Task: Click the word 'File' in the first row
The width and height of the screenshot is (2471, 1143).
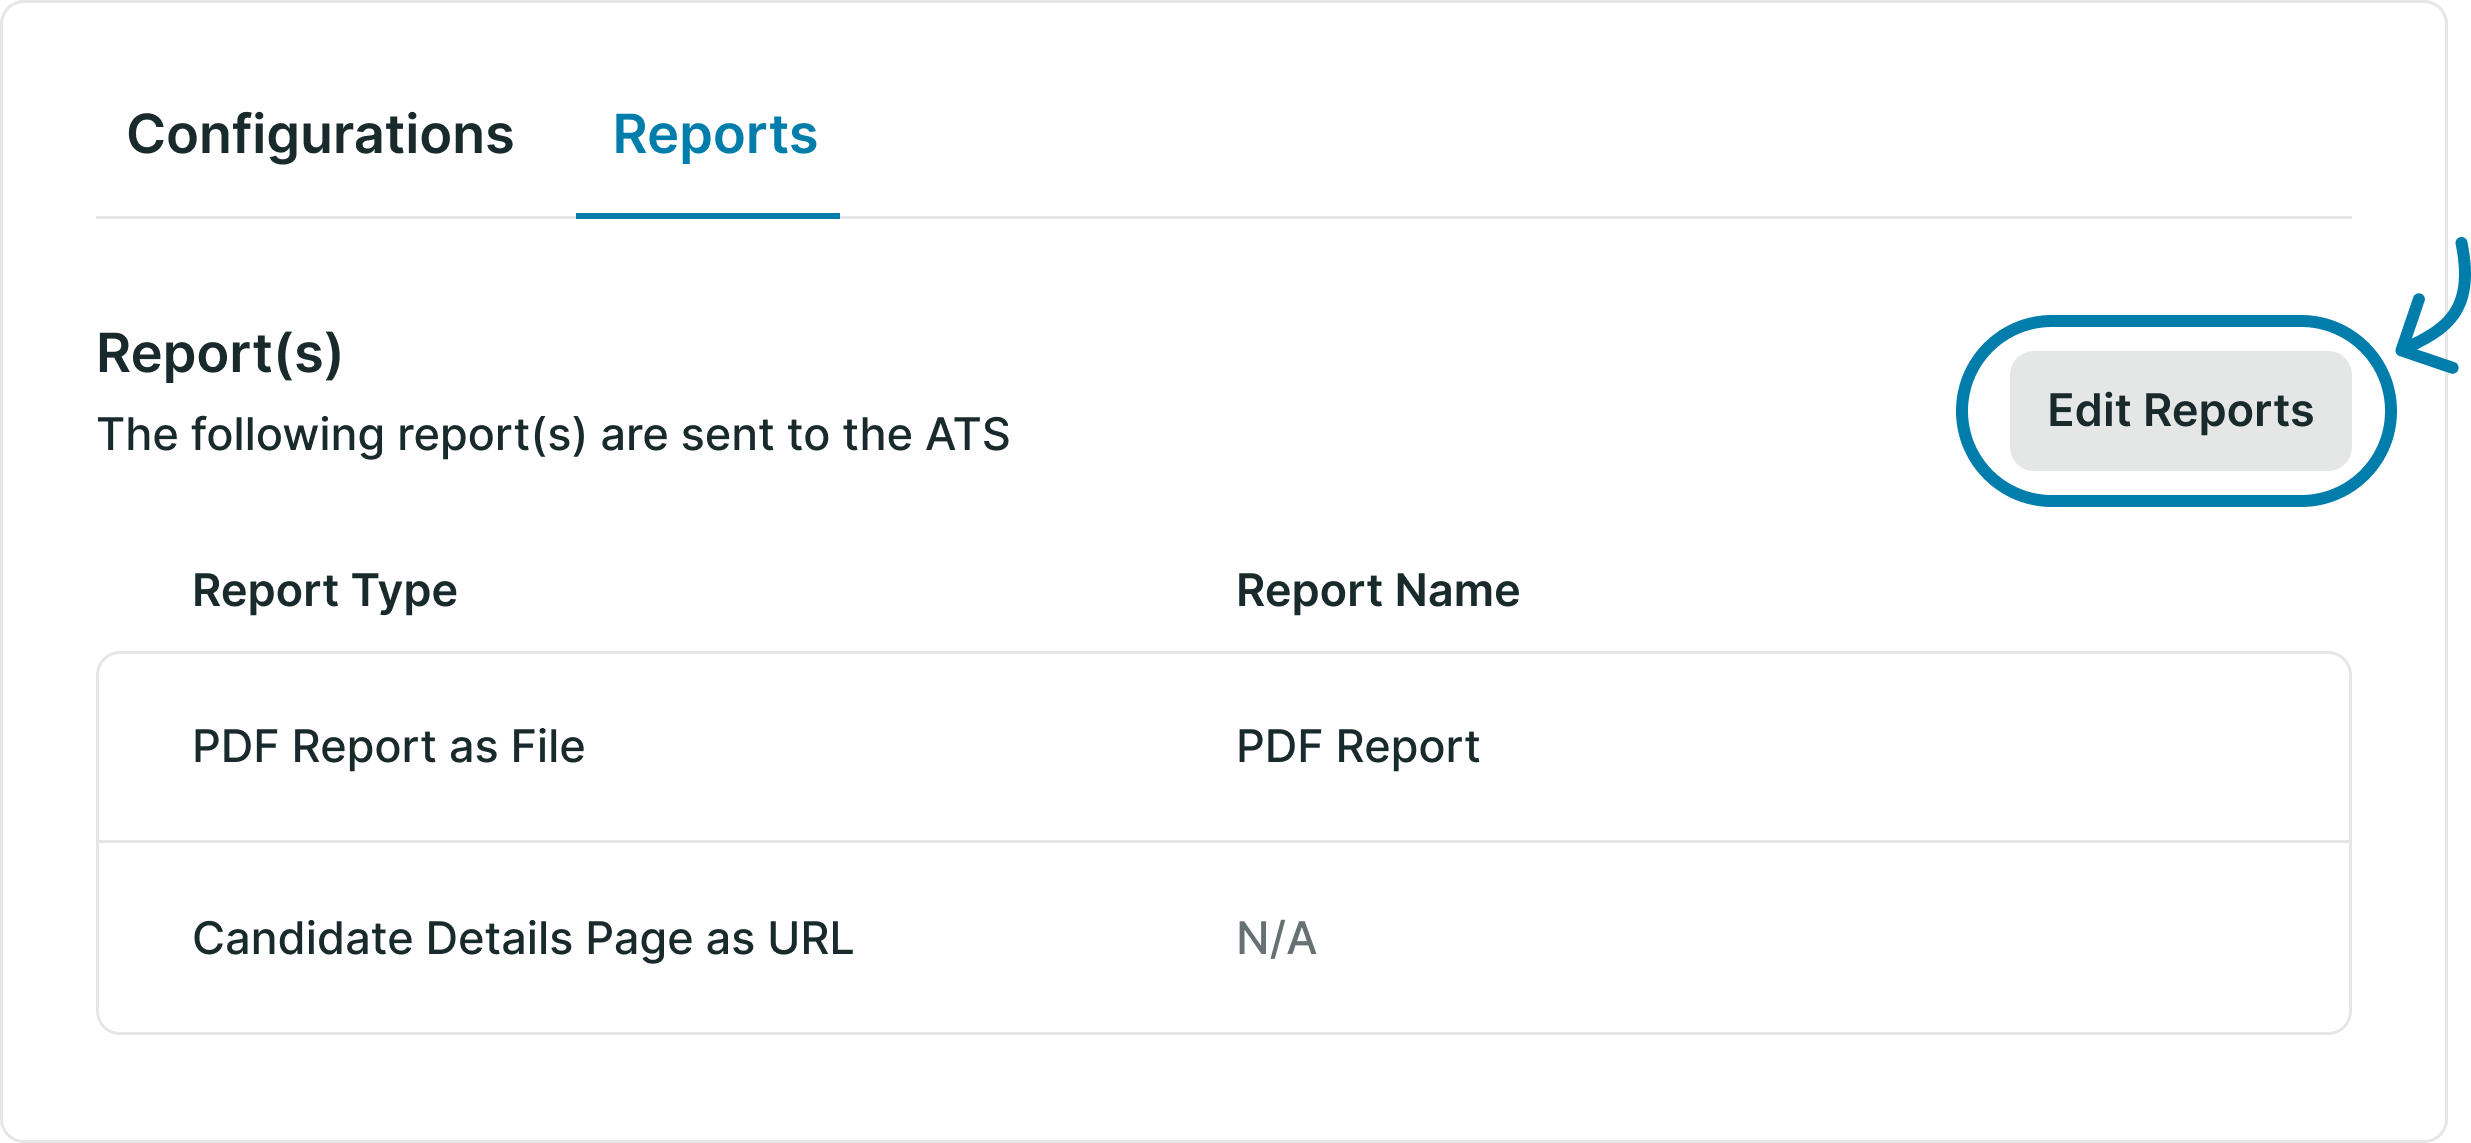Action: (x=547, y=746)
